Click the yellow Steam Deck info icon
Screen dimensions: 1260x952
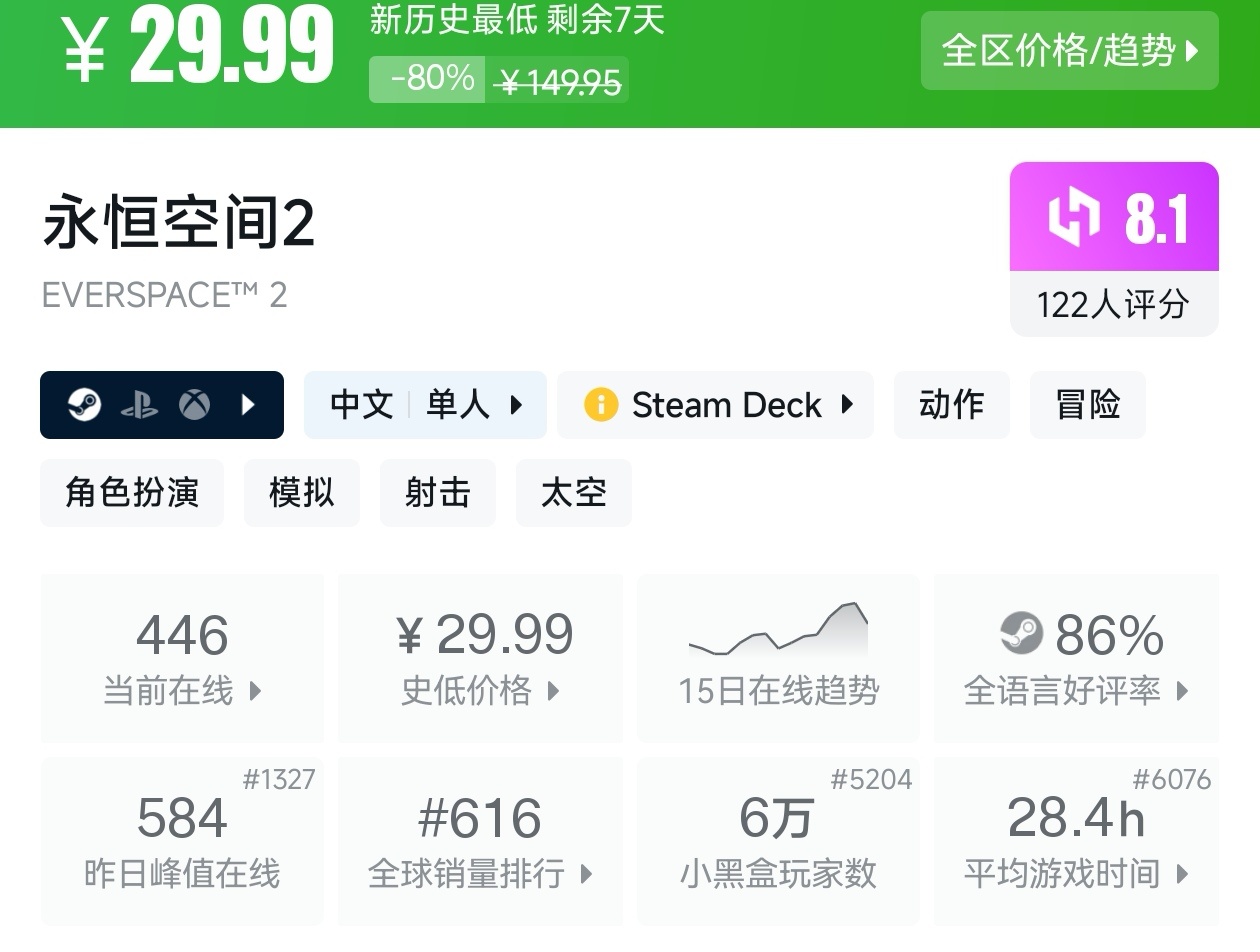(601, 405)
